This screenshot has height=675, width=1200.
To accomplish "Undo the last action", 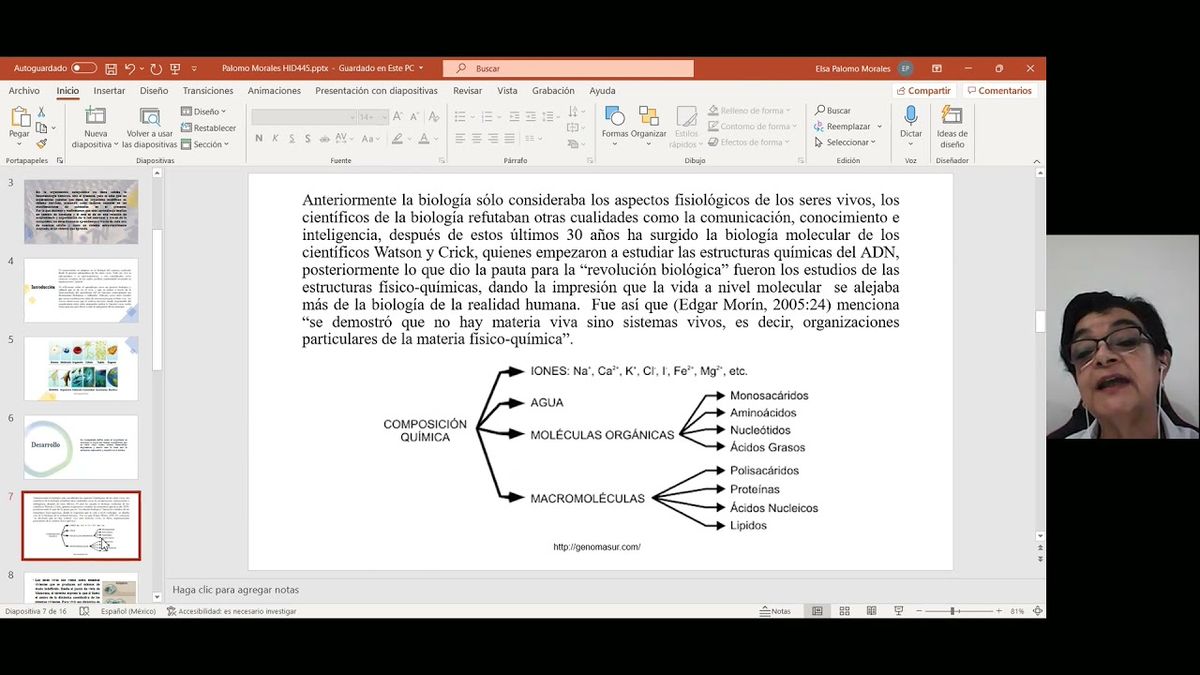I will pos(130,68).
